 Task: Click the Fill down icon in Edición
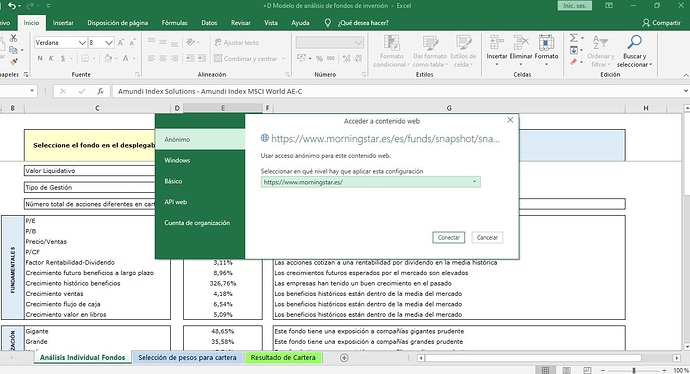(574, 50)
